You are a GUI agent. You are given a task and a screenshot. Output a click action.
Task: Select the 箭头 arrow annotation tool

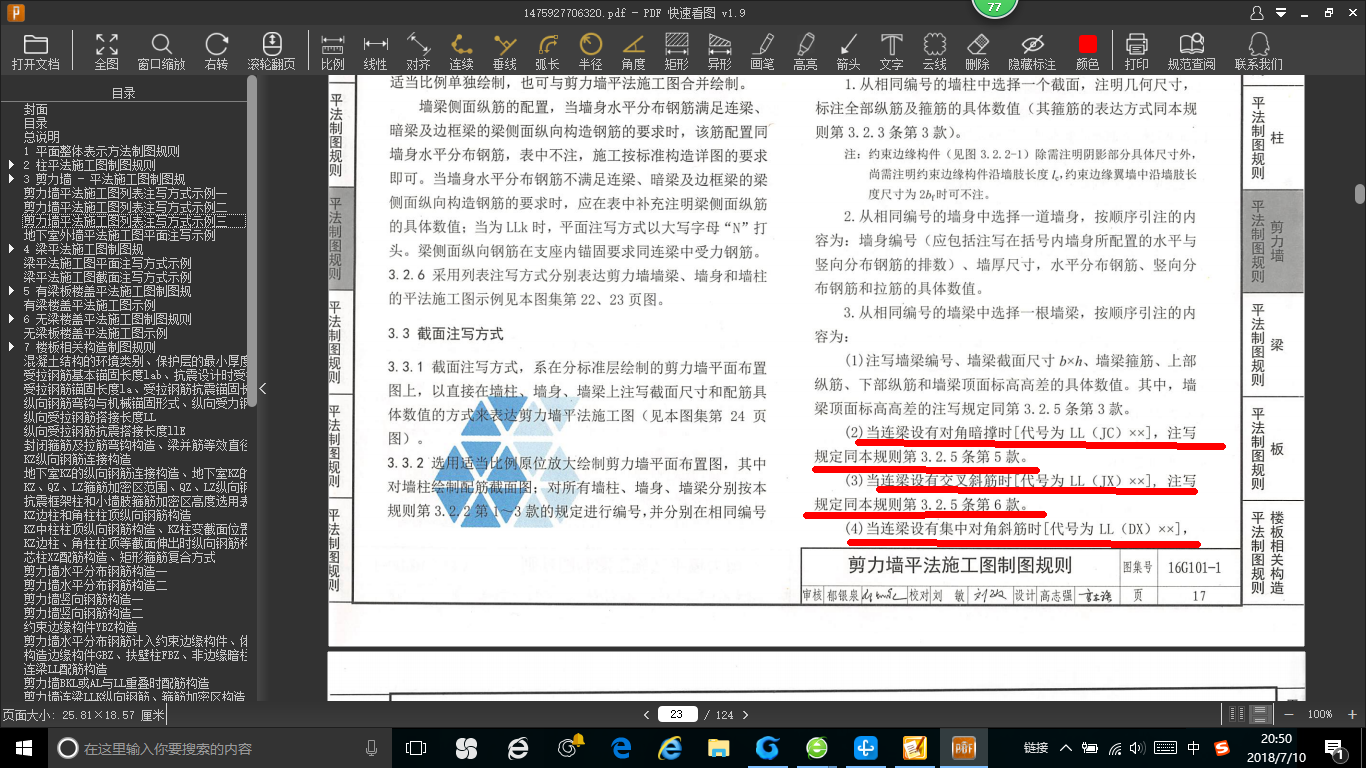[x=848, y=51]
